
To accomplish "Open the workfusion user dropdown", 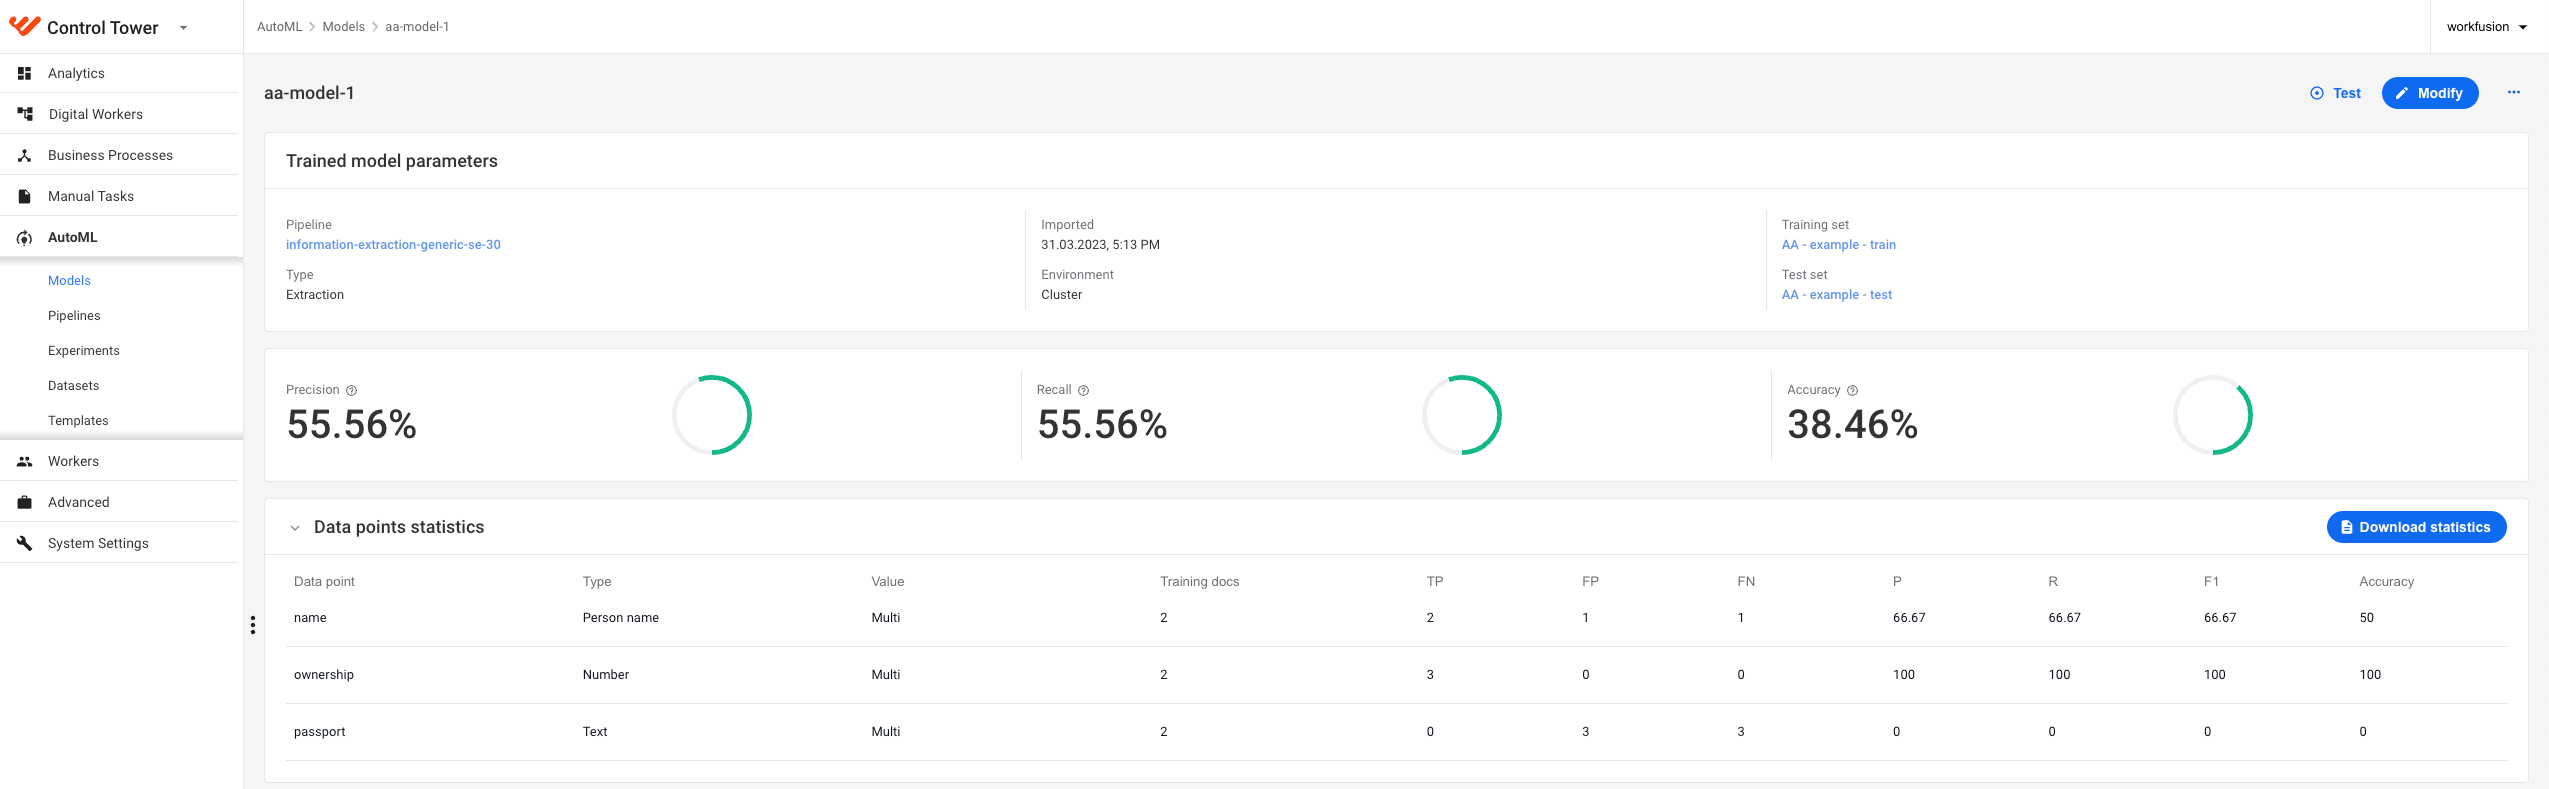I will (x=2486, y=27).
